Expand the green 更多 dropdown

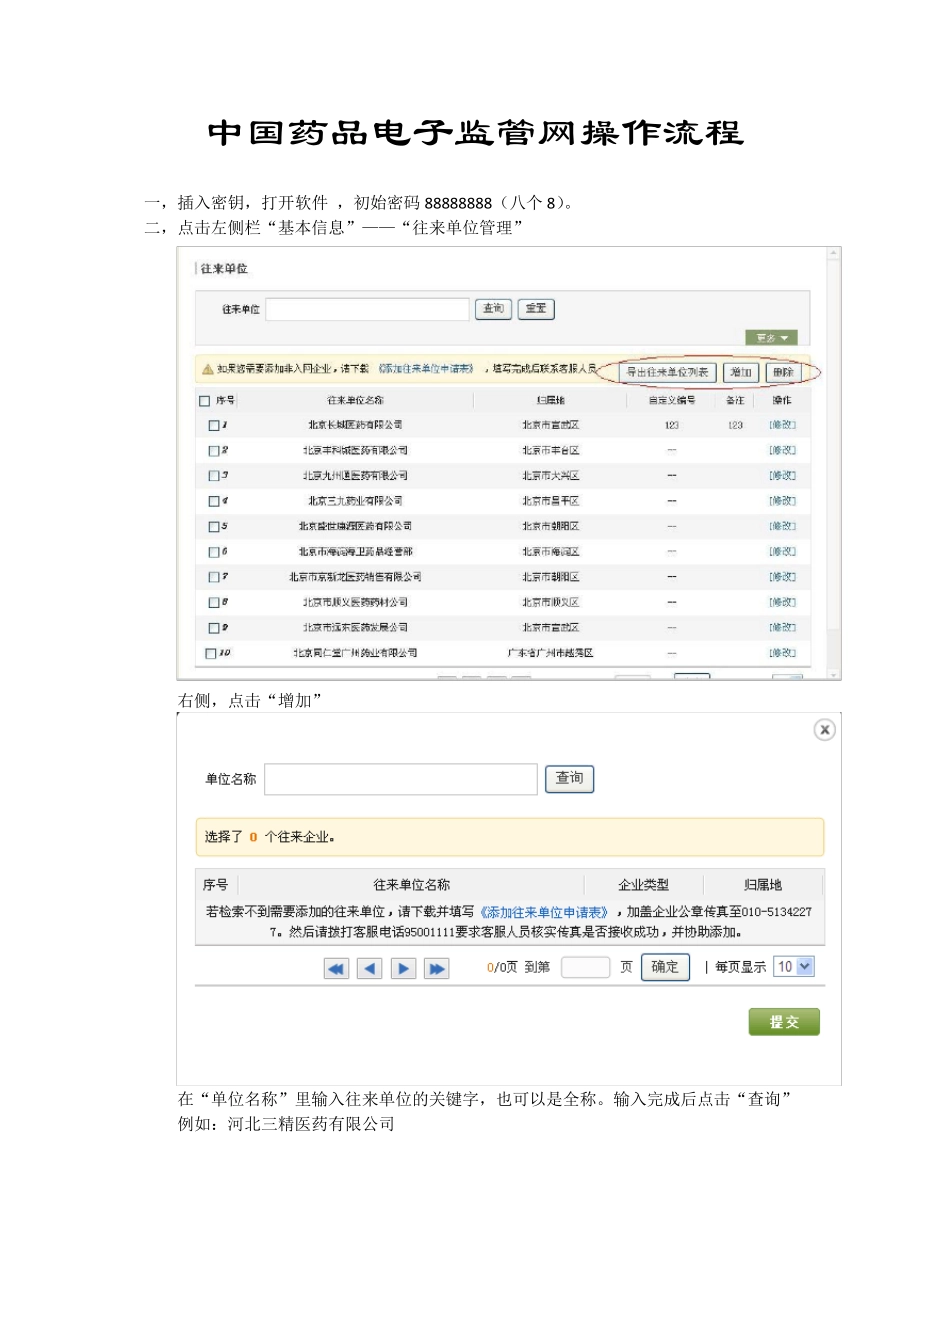(771, 338)
